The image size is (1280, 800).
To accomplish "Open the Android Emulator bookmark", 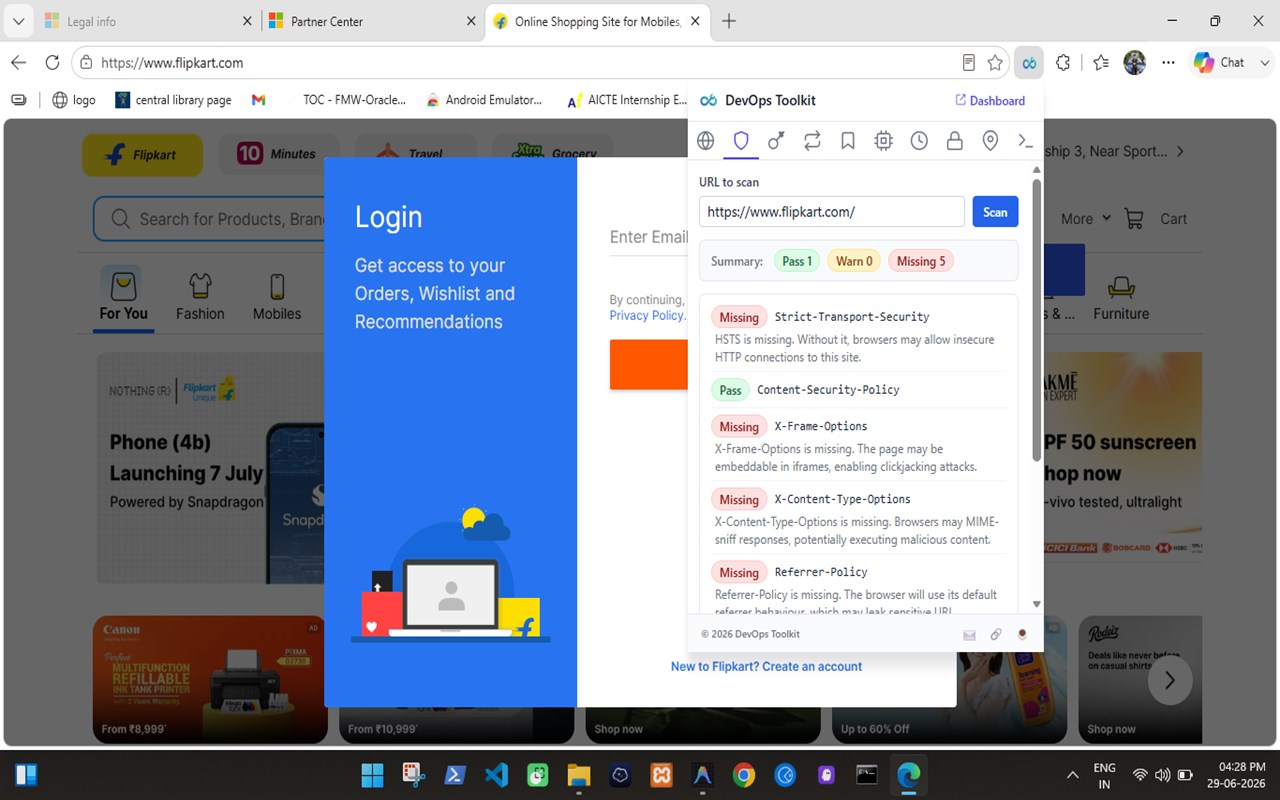I will (483, 100).
